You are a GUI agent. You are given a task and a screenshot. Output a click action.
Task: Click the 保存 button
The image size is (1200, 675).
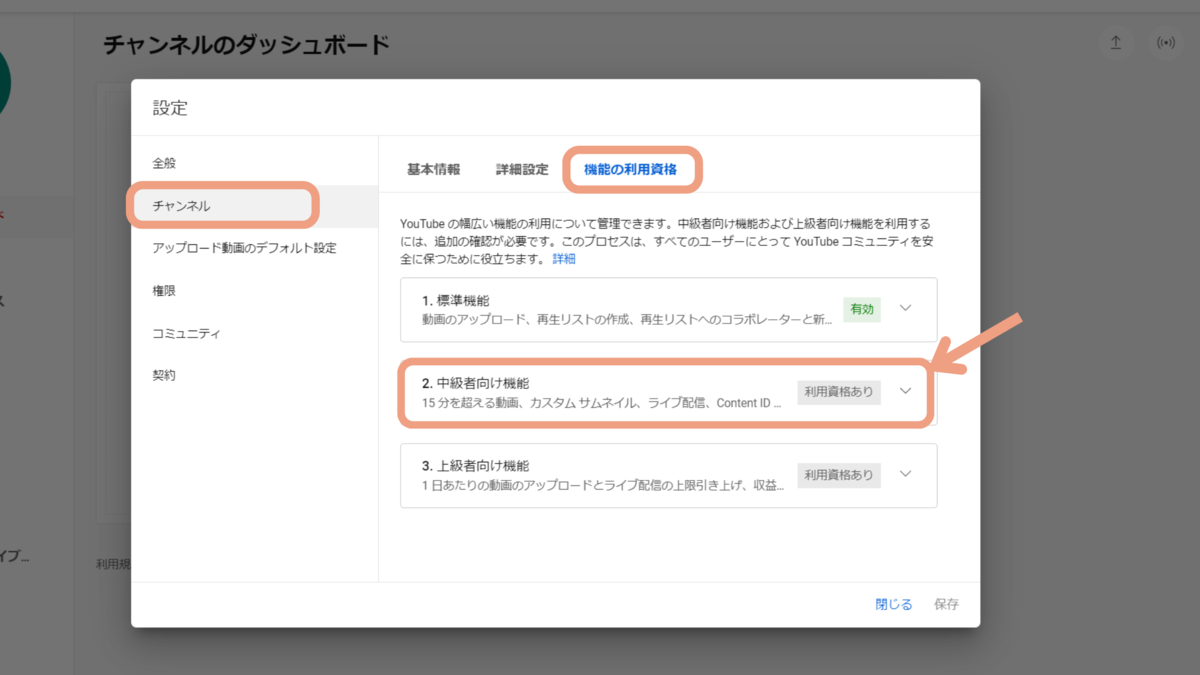click(946, 604)
